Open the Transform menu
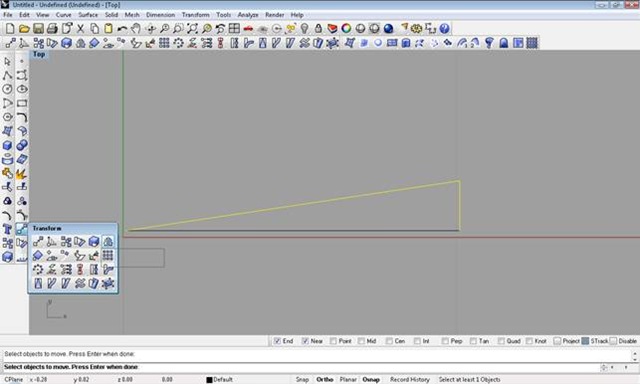 pyautogui.click(x=196, y=15)
